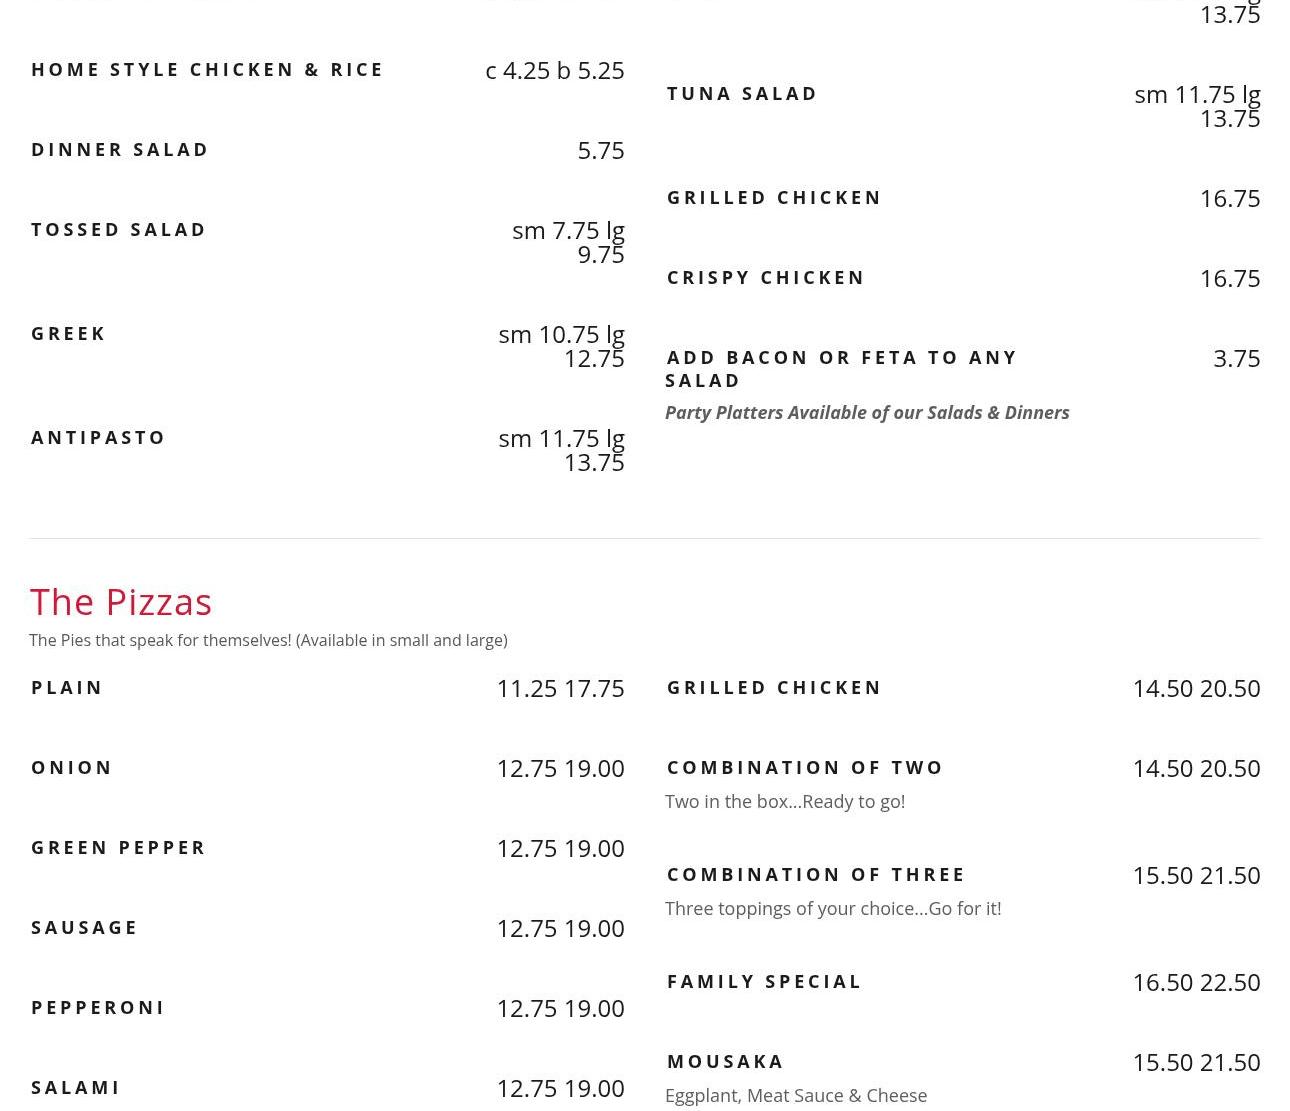Click the Plain pizza item
Image resolution: width=1290 pixels, height=1111 pixels.
click(67, 688)
